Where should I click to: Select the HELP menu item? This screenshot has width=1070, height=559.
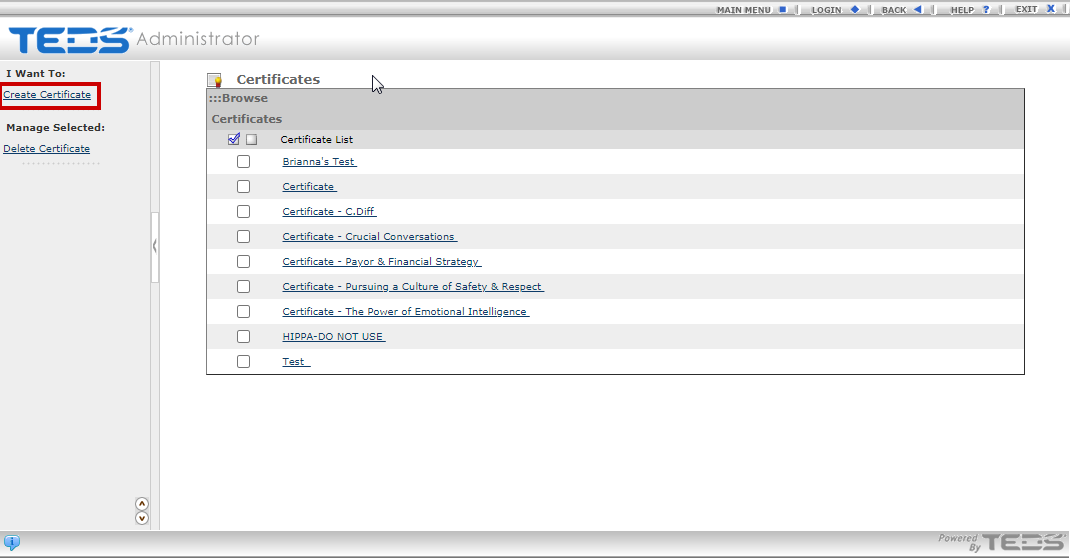click(x=961, y=10)
